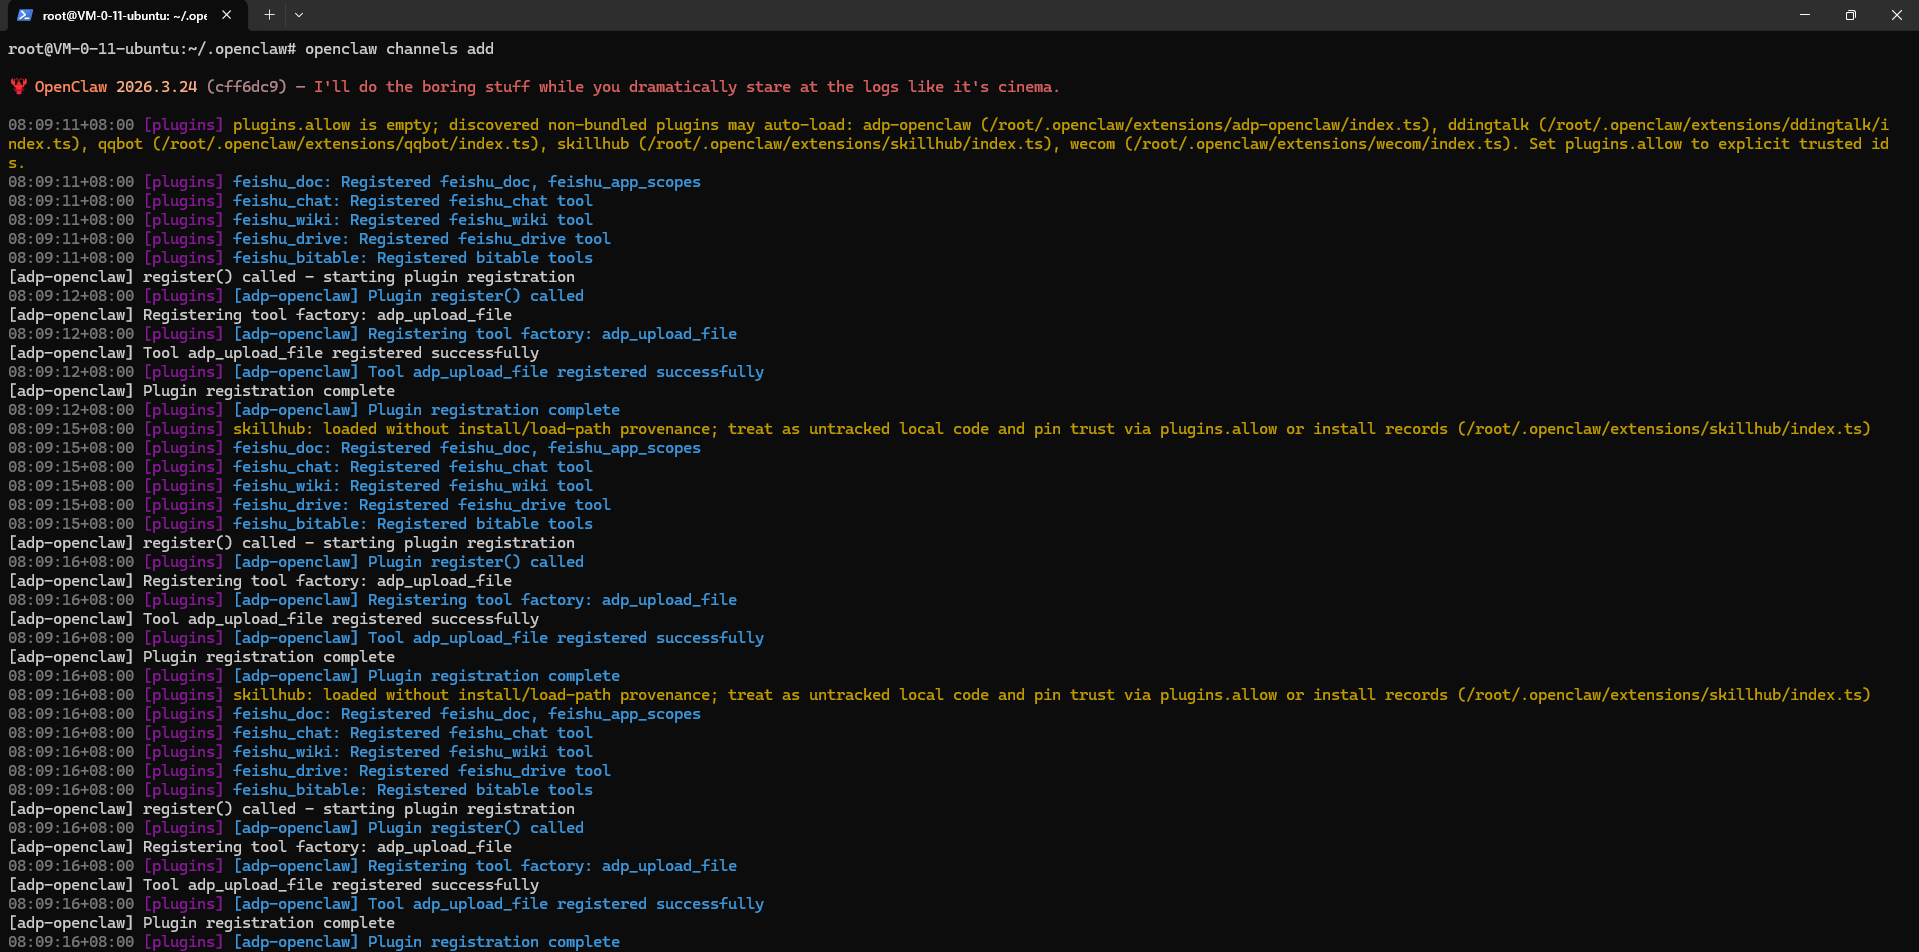Click the 'wecom' plugin name in the warning

pyautogui.click(x=1092, y=144)
